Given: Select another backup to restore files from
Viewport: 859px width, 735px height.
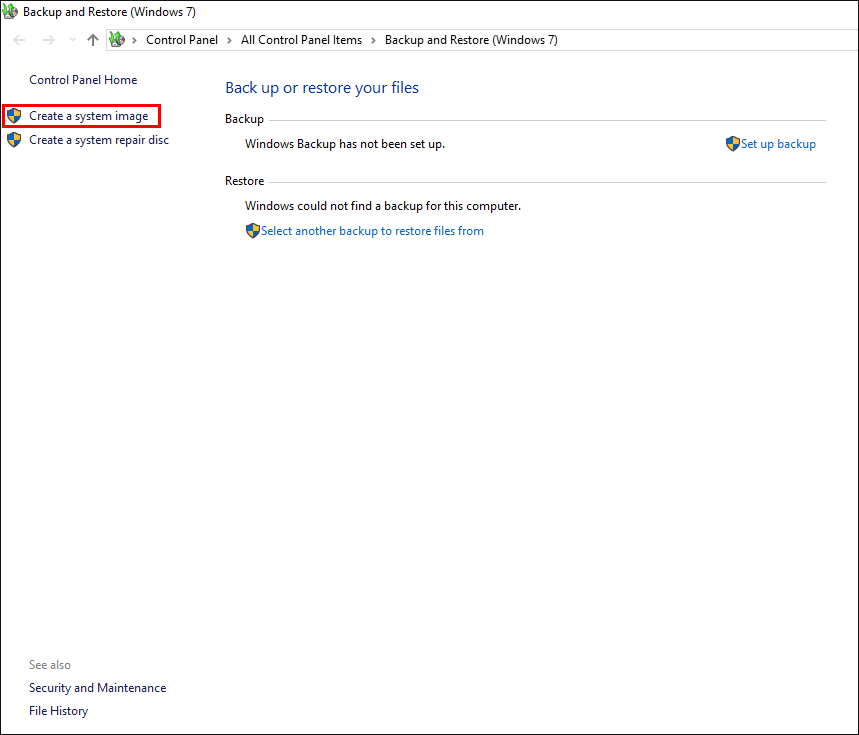Looking at the screenshot, I should tap(373, 231).
